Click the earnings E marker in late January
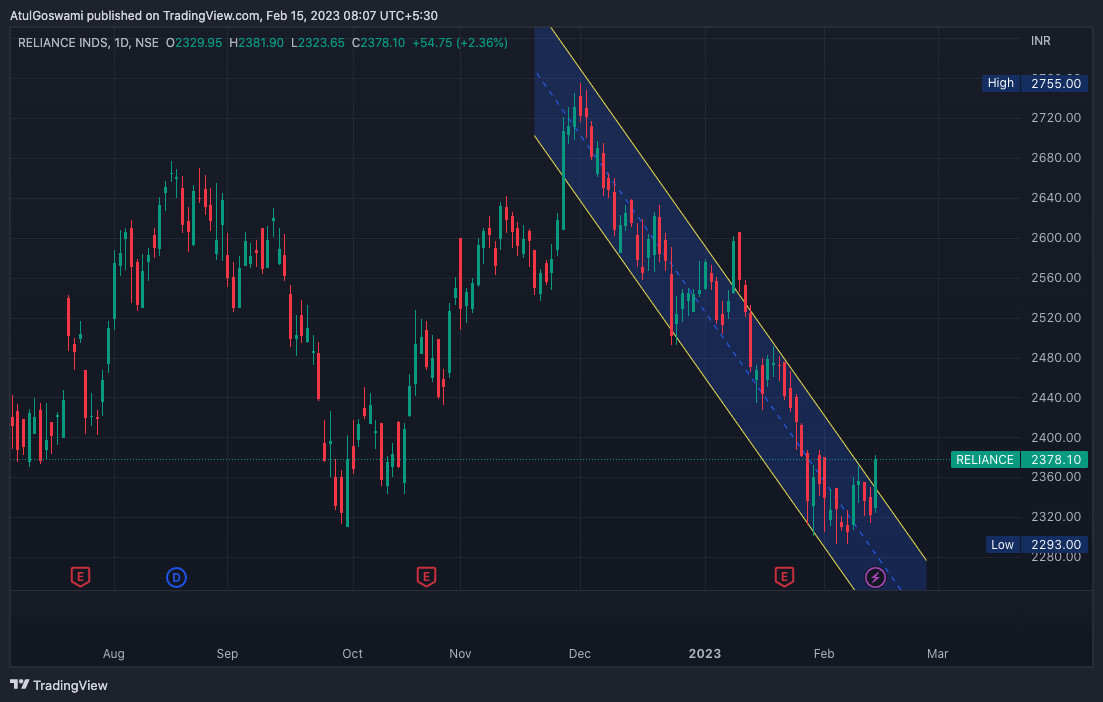This screenshot has height=702, width=1103. coord(784,577)
